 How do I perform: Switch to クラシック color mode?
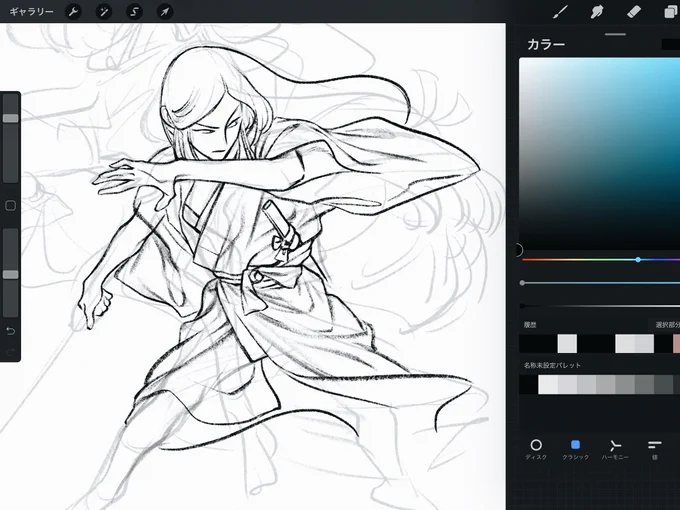coord(575,449)
